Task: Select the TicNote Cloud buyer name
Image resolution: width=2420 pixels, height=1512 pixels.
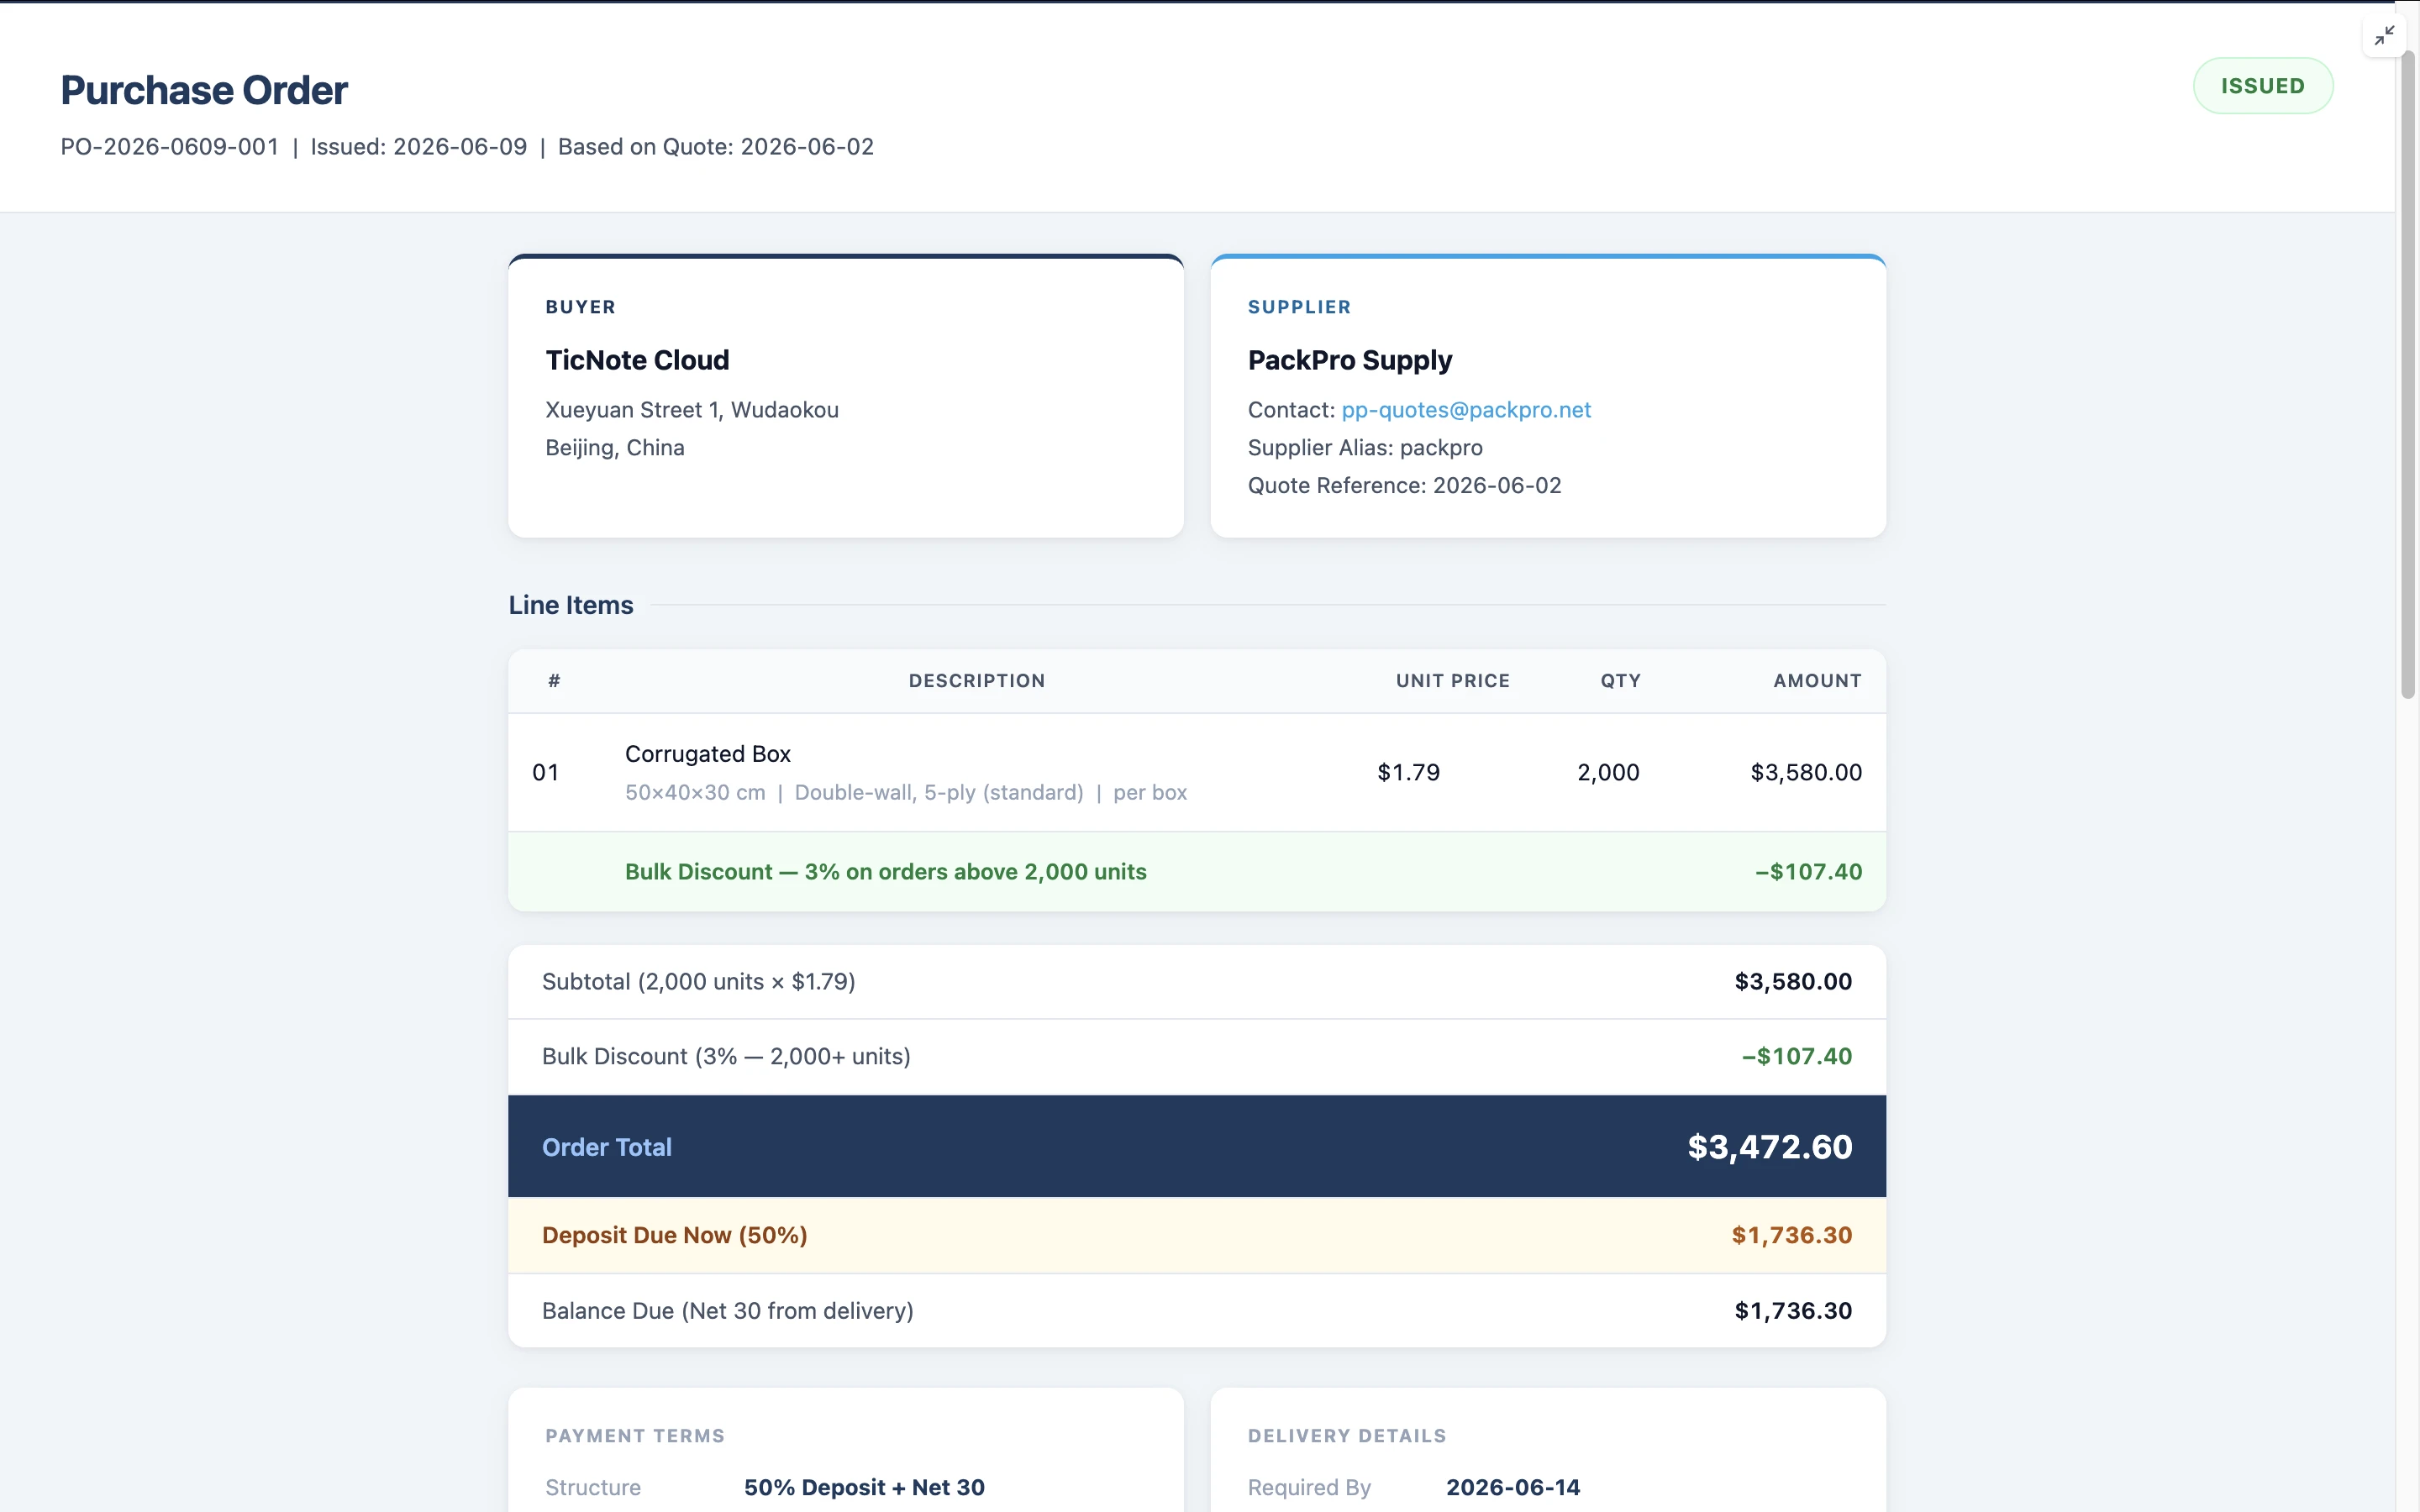Action: pos(637,360)
